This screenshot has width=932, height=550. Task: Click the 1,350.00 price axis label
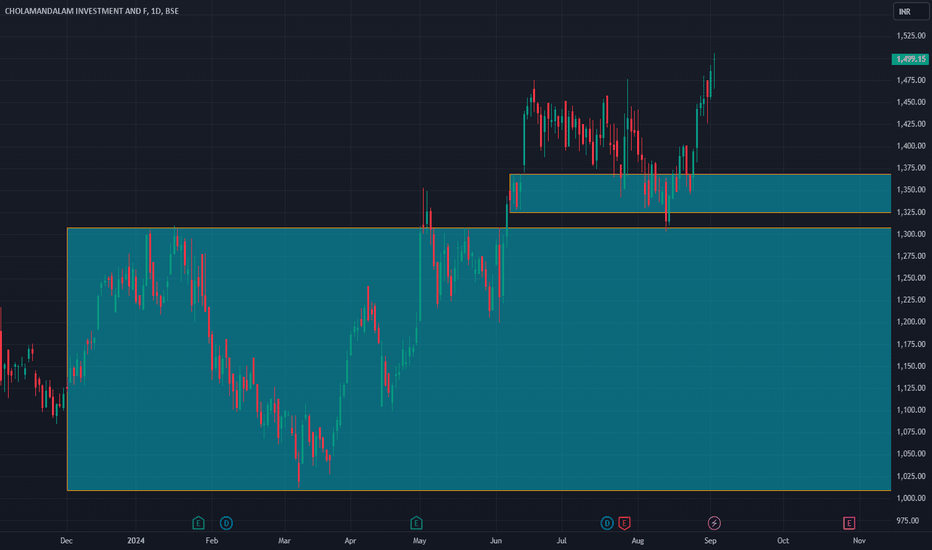tap(911, 190)
